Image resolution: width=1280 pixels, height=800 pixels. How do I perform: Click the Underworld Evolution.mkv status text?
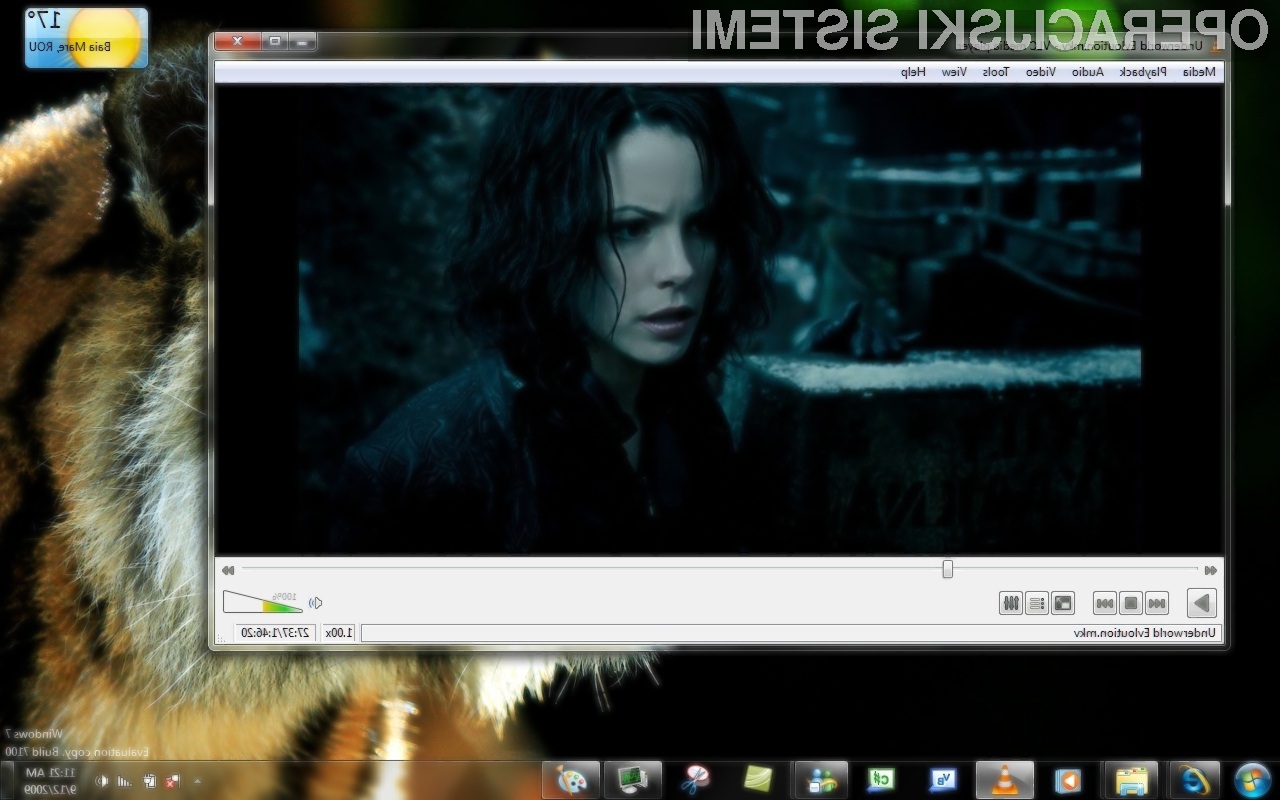1145,632
